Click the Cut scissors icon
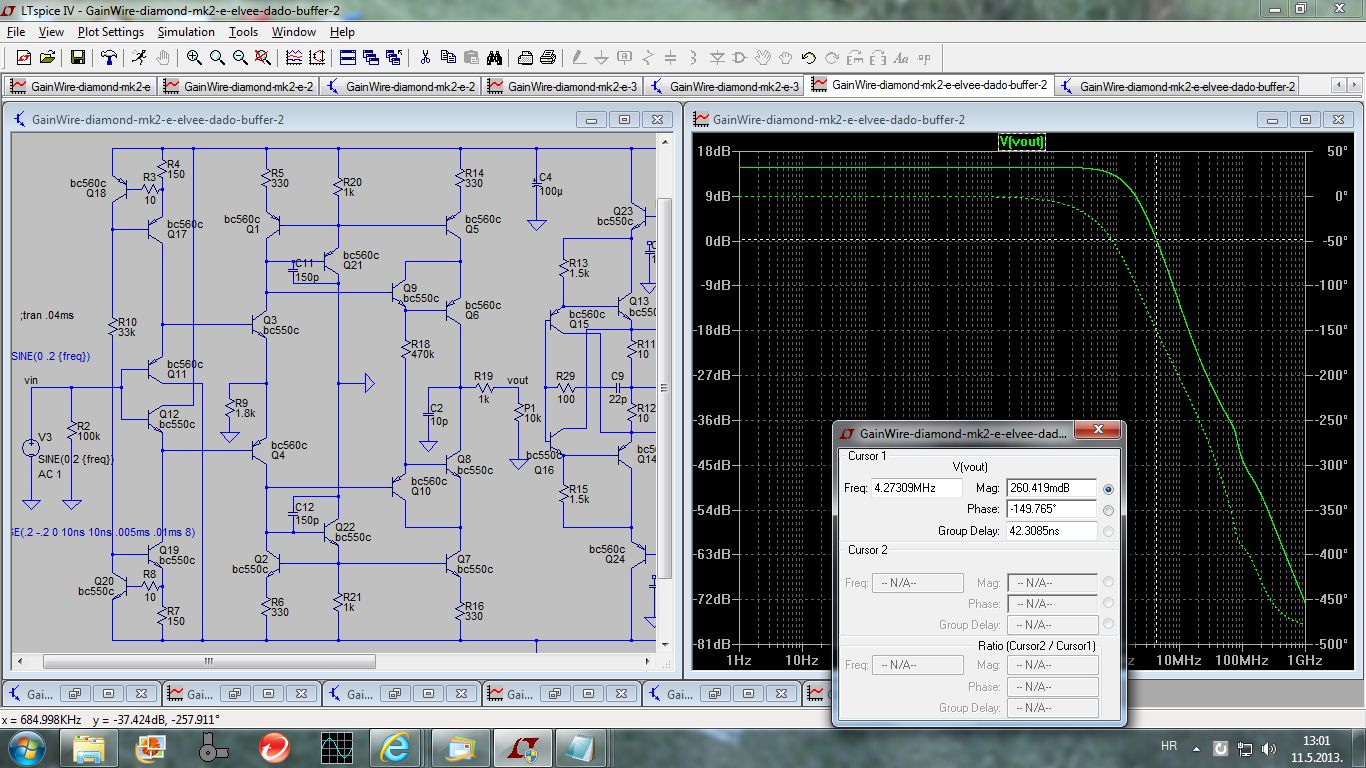This screenshot has width=1366, height=768. (x=425, y=58)
